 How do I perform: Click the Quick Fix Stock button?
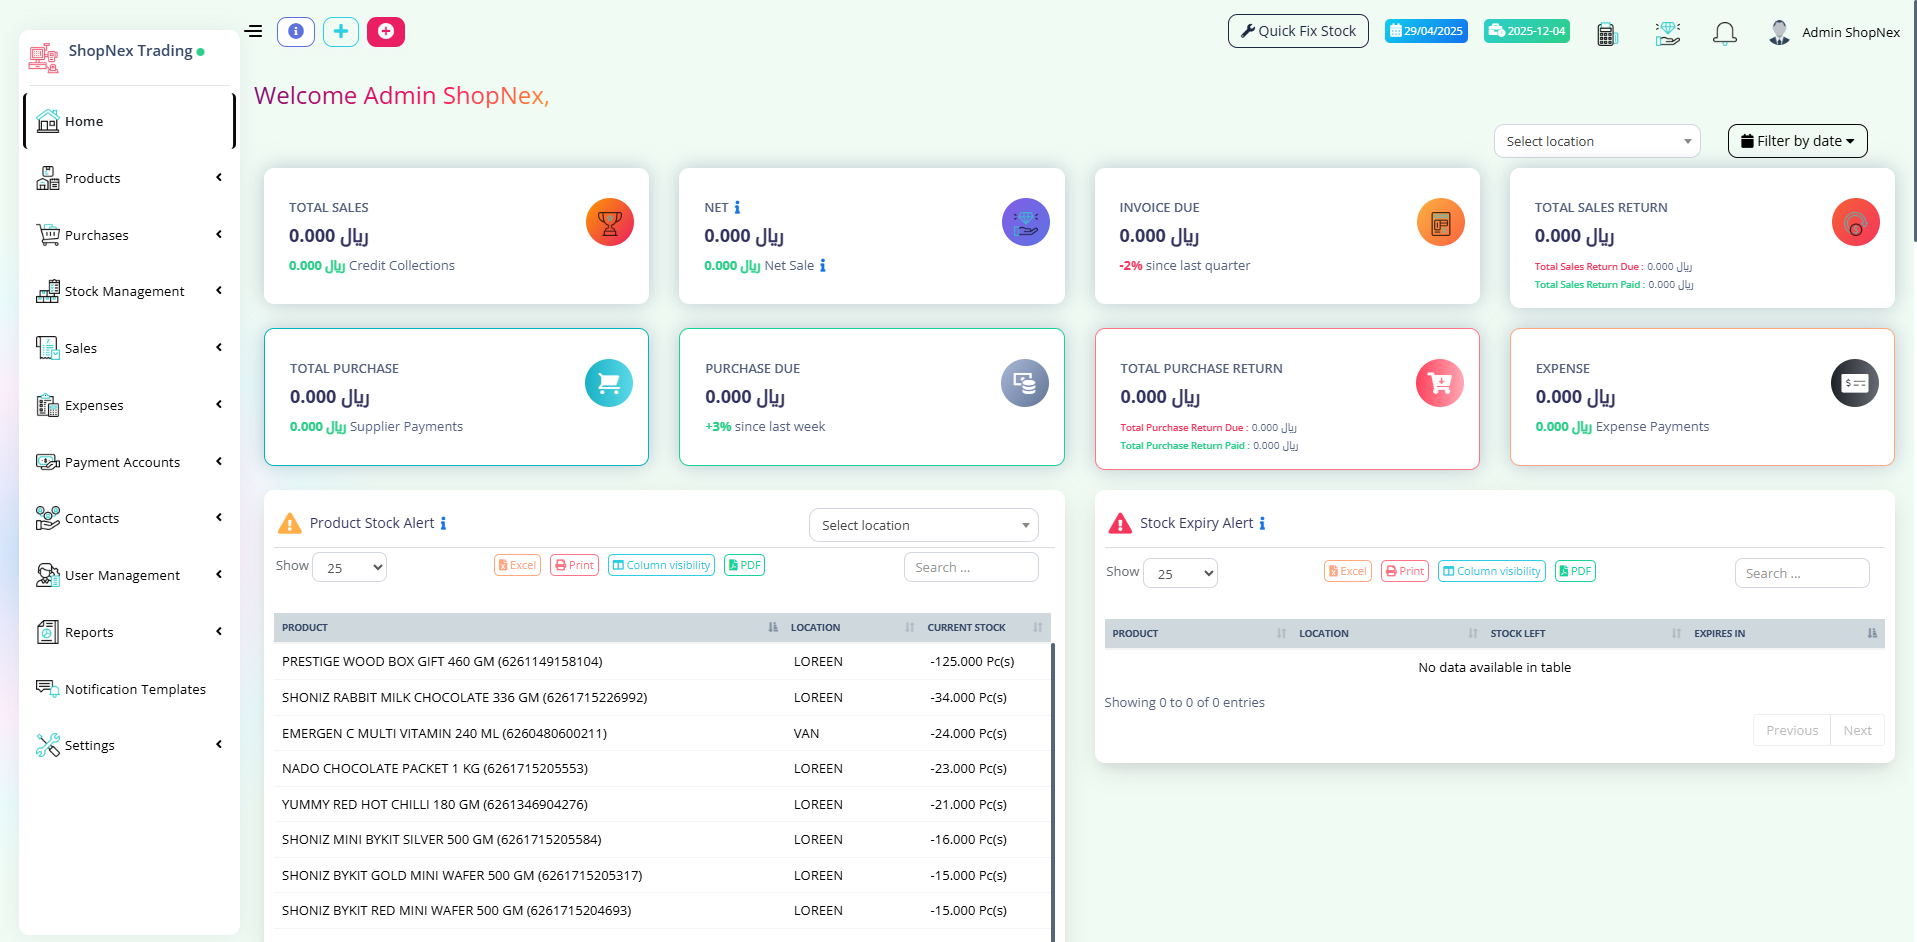[x=1297, y=31]
